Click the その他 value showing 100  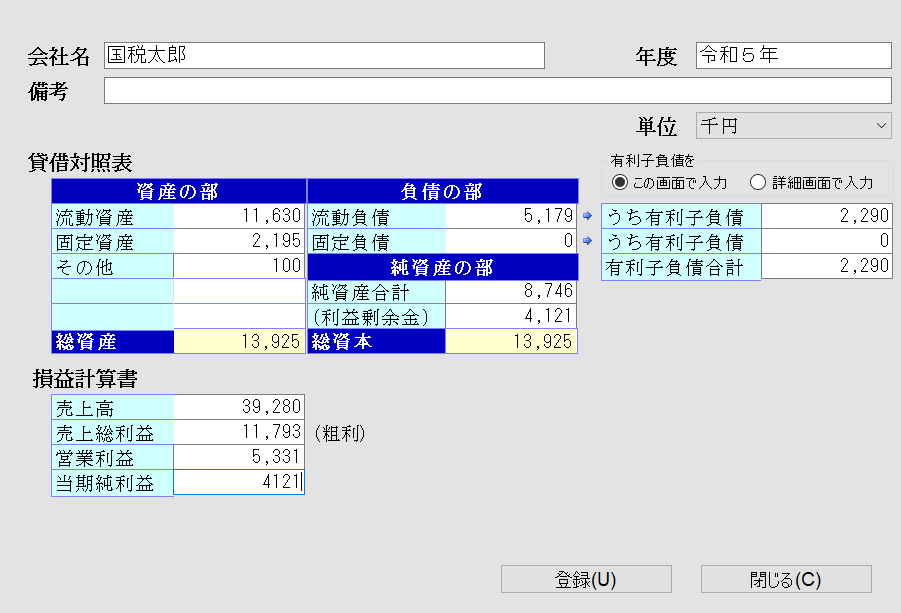[240, 265]
